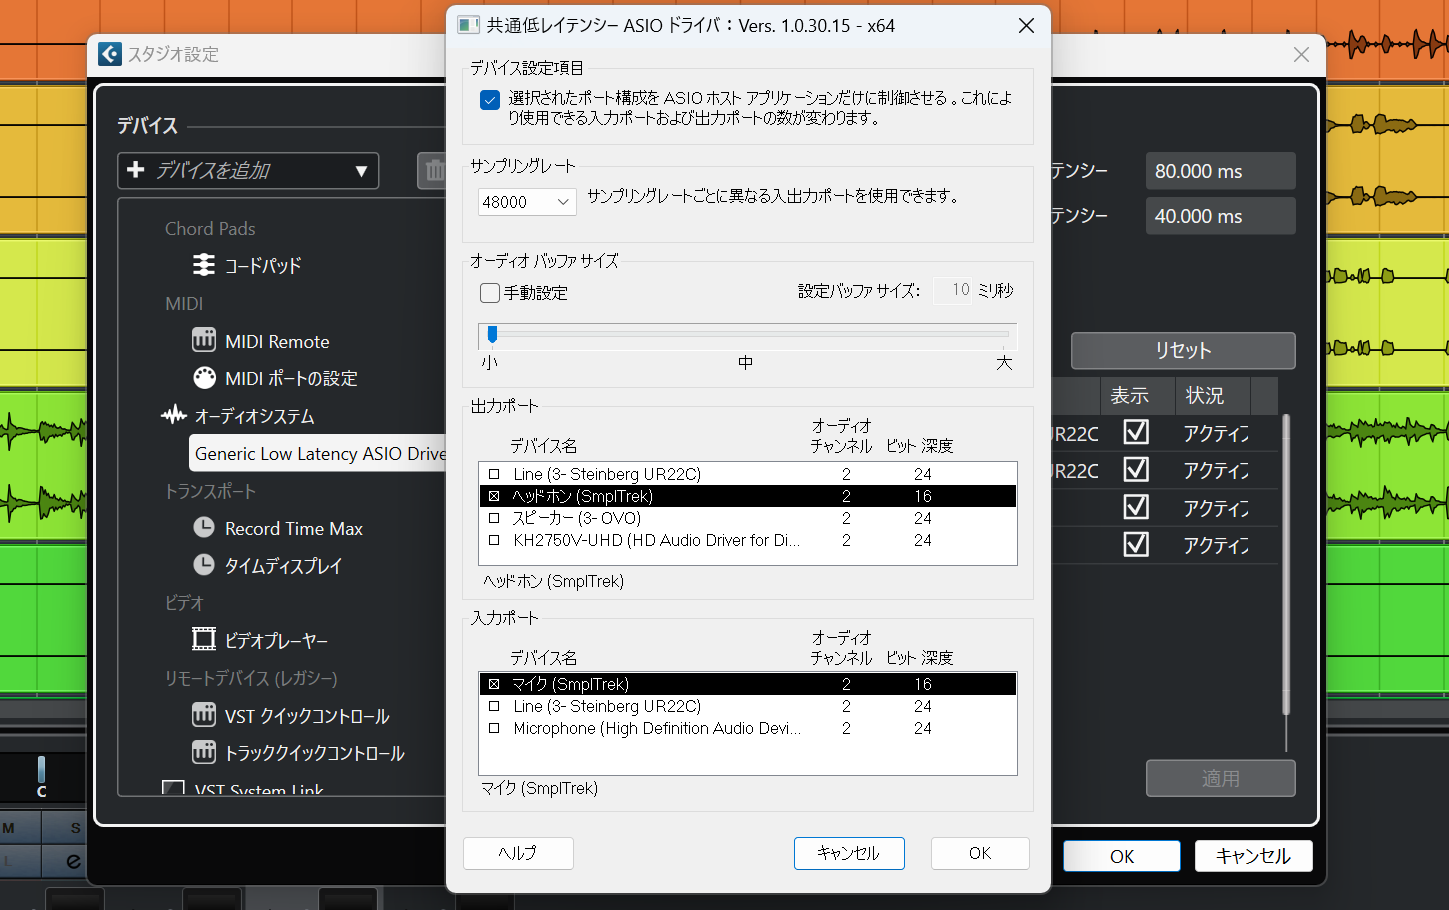Close the スタジオ設定 window
This screenshot has height=910, width=1449.
click(1301, 54)
